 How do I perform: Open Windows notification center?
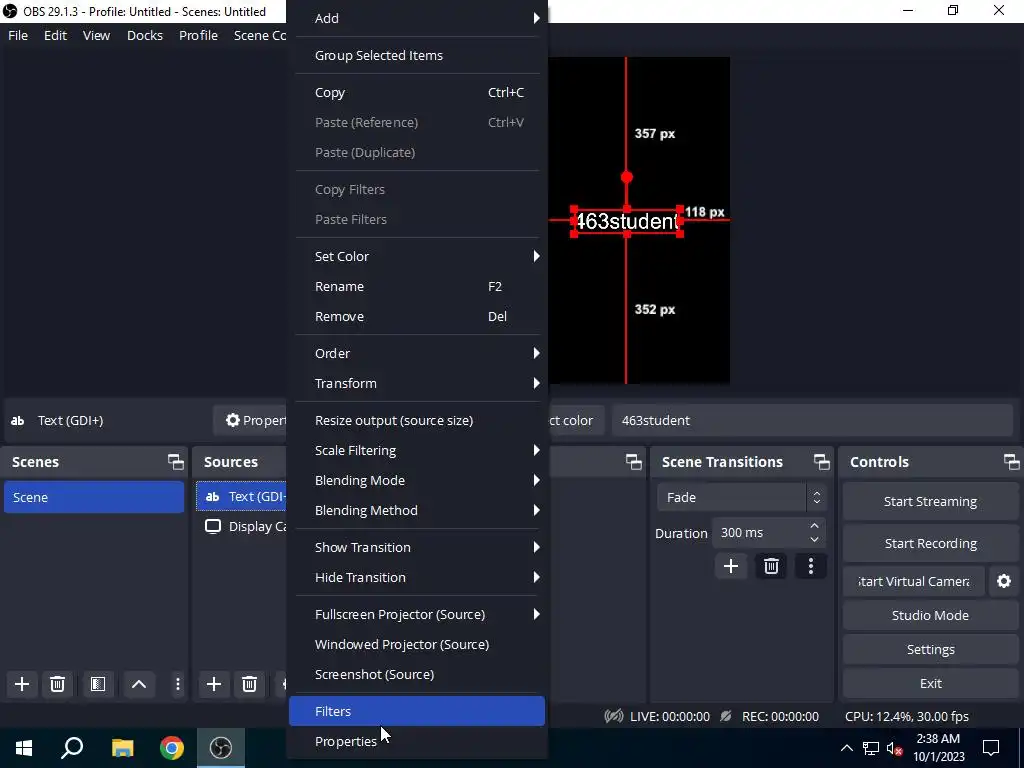(x=991, y=748)
